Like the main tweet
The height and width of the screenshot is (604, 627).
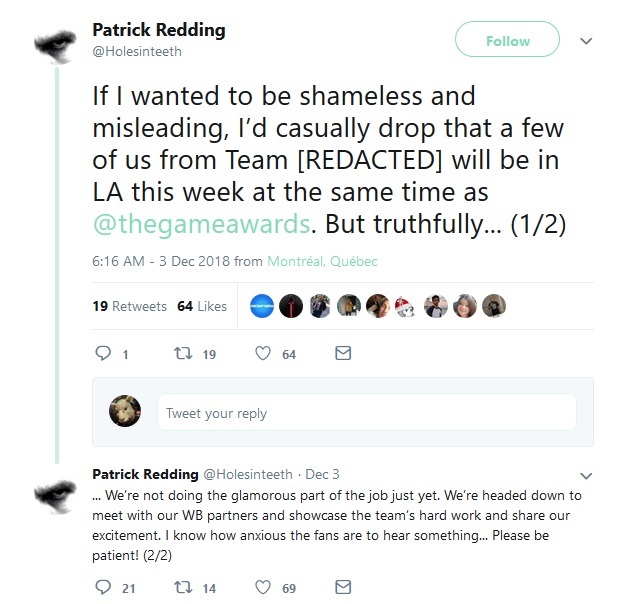point(264,354)
